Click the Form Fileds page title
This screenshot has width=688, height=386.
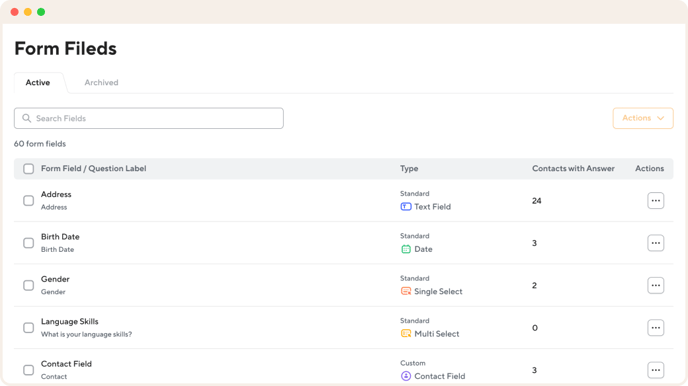tap(66, 48)
